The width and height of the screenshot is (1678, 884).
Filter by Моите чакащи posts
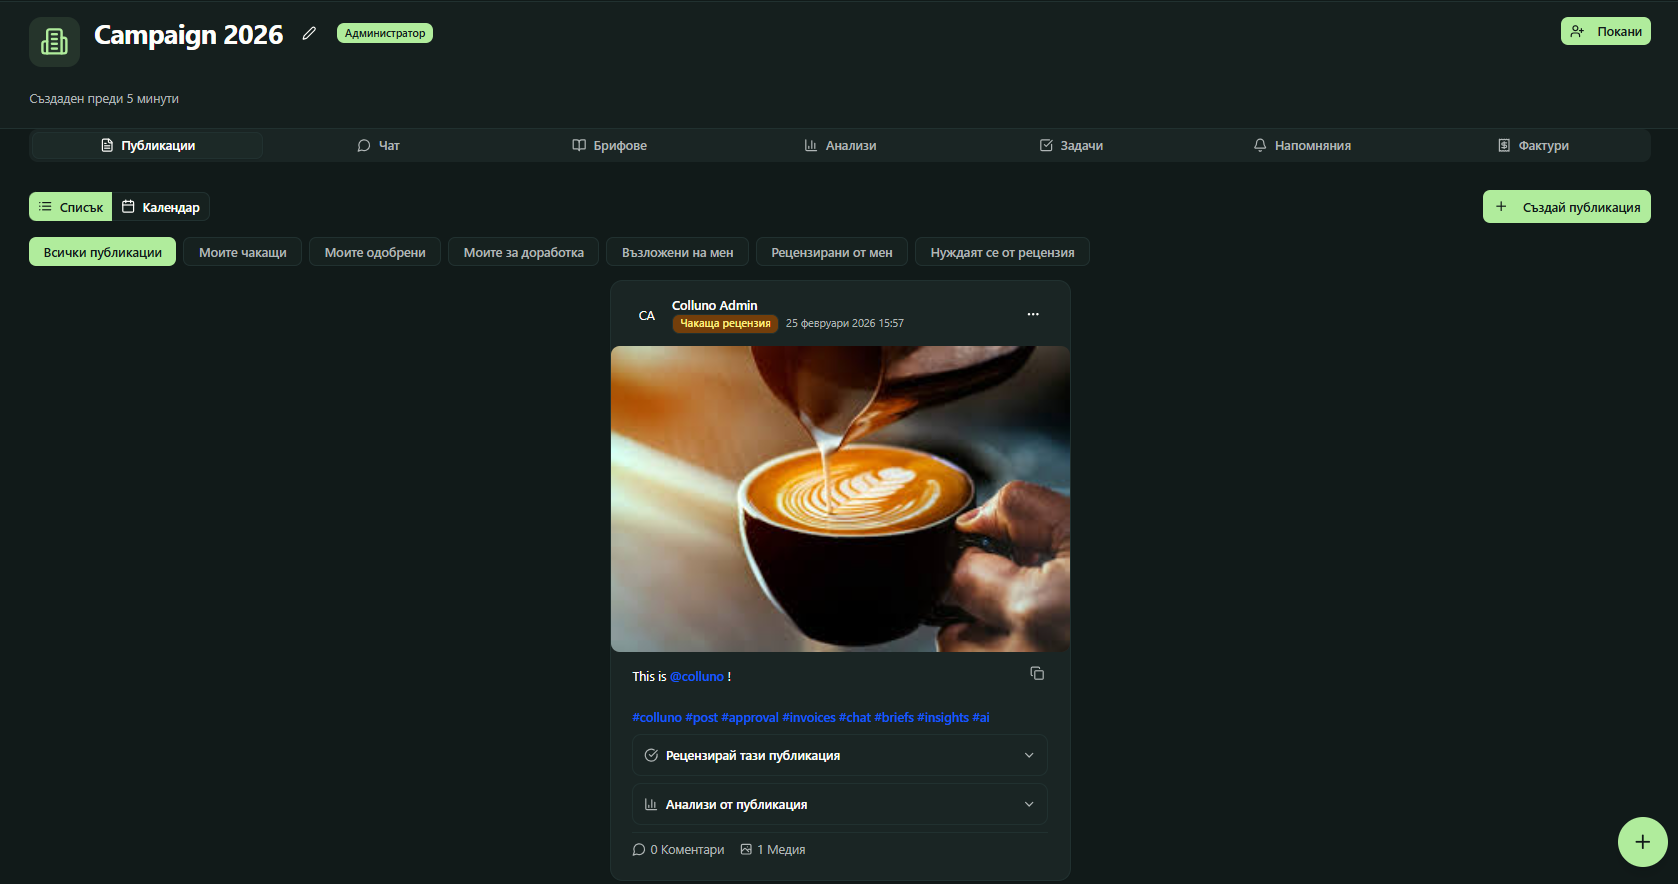click(x=242, y=252)
